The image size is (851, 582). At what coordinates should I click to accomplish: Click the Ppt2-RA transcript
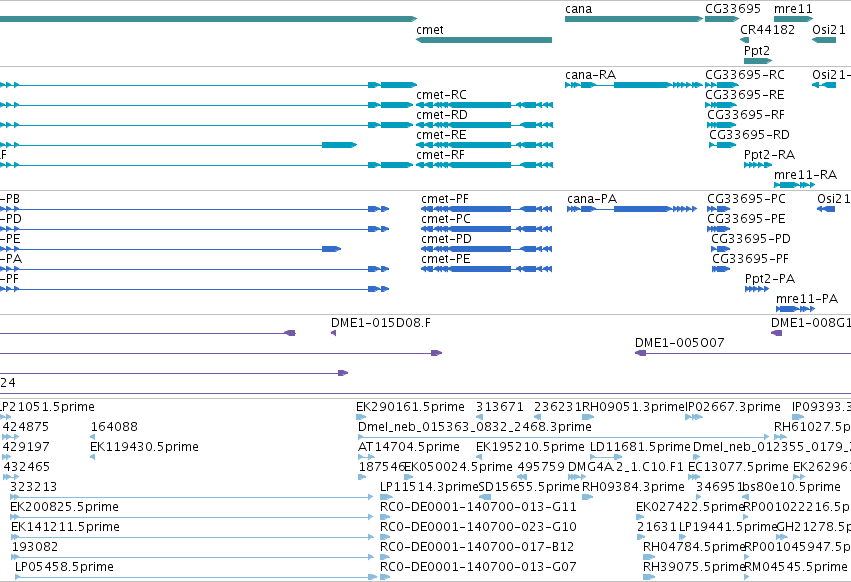click(x=758, y=165)
